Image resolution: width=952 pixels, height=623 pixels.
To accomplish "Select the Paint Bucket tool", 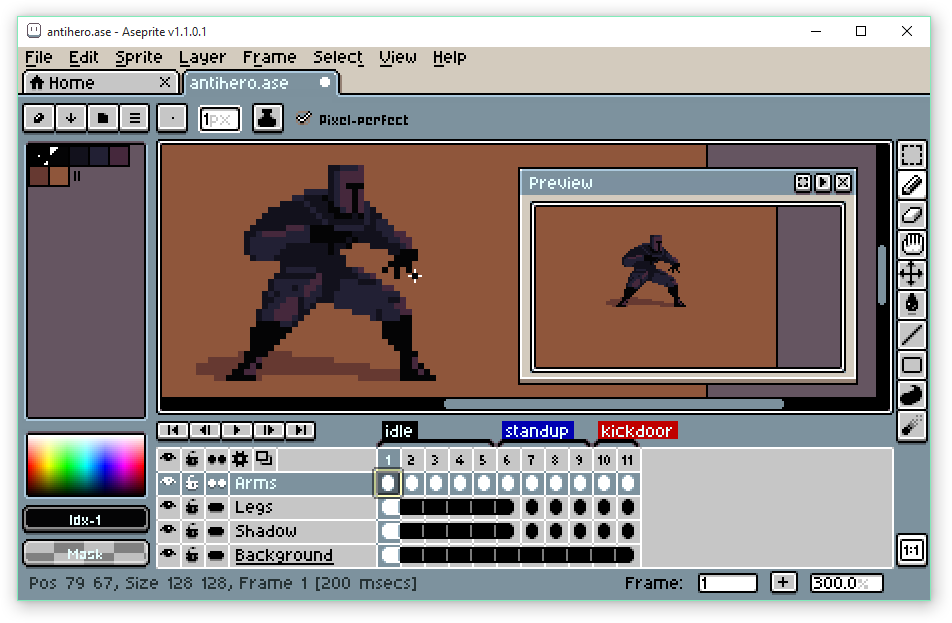I will tap(911, 304).
